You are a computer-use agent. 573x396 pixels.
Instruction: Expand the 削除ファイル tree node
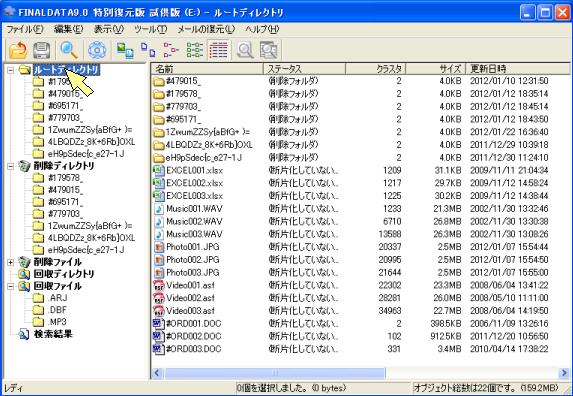(x=11, y=262)
